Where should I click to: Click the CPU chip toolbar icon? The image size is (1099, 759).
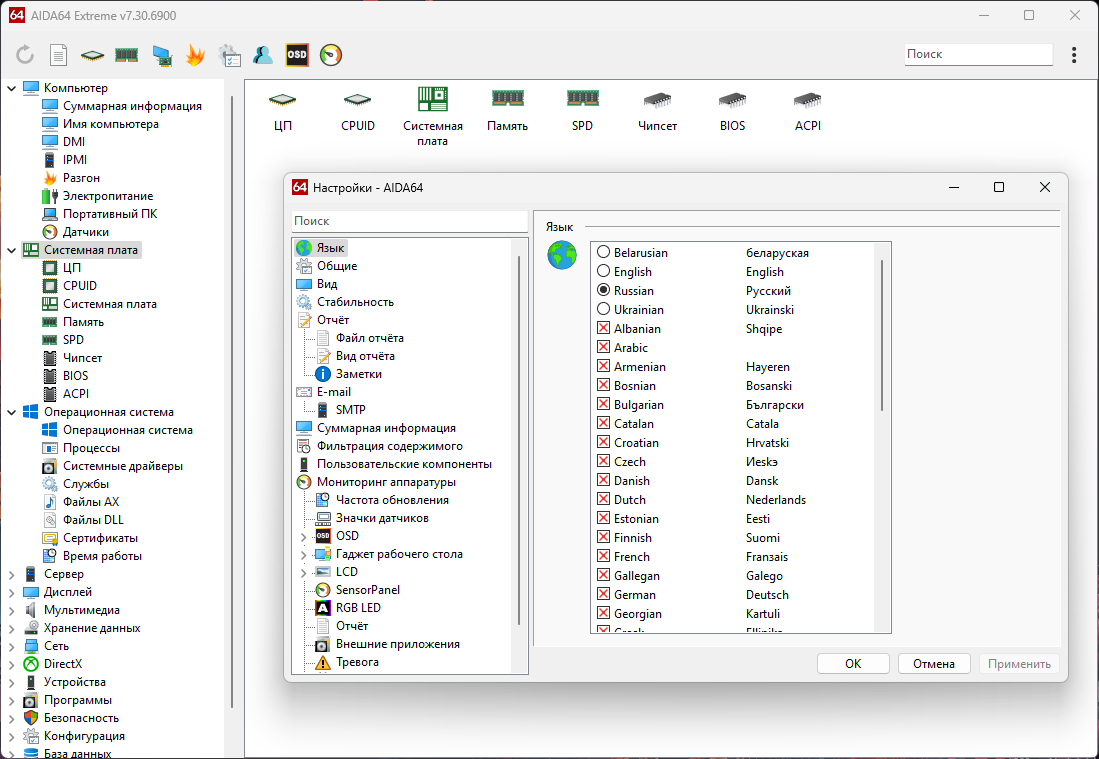[92, 55]
